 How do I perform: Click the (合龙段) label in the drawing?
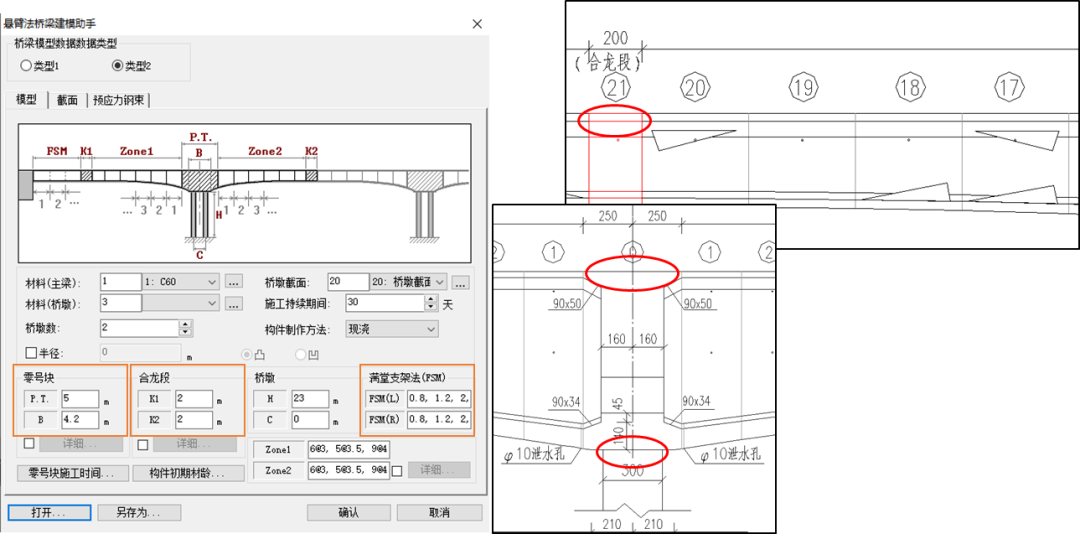(x=606, y=65)
